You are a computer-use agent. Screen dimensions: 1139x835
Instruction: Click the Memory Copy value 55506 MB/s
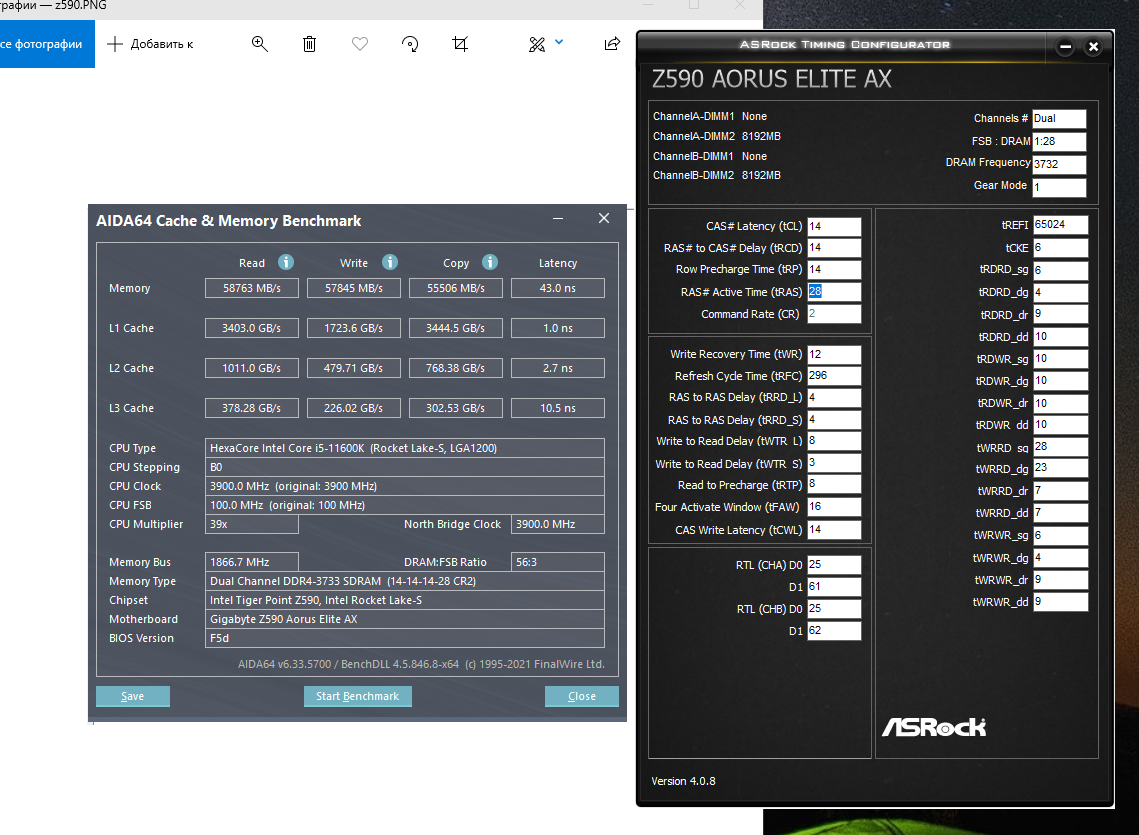[x=455, y=289]
